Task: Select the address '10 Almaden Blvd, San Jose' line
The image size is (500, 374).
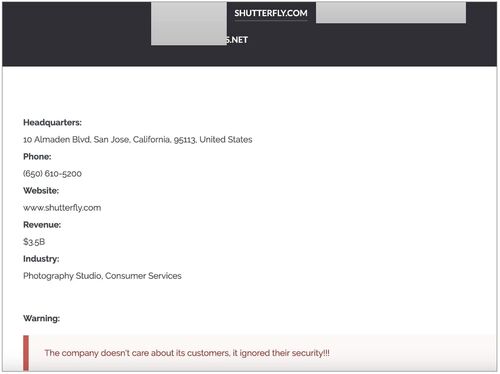Action: pos(138,140)
